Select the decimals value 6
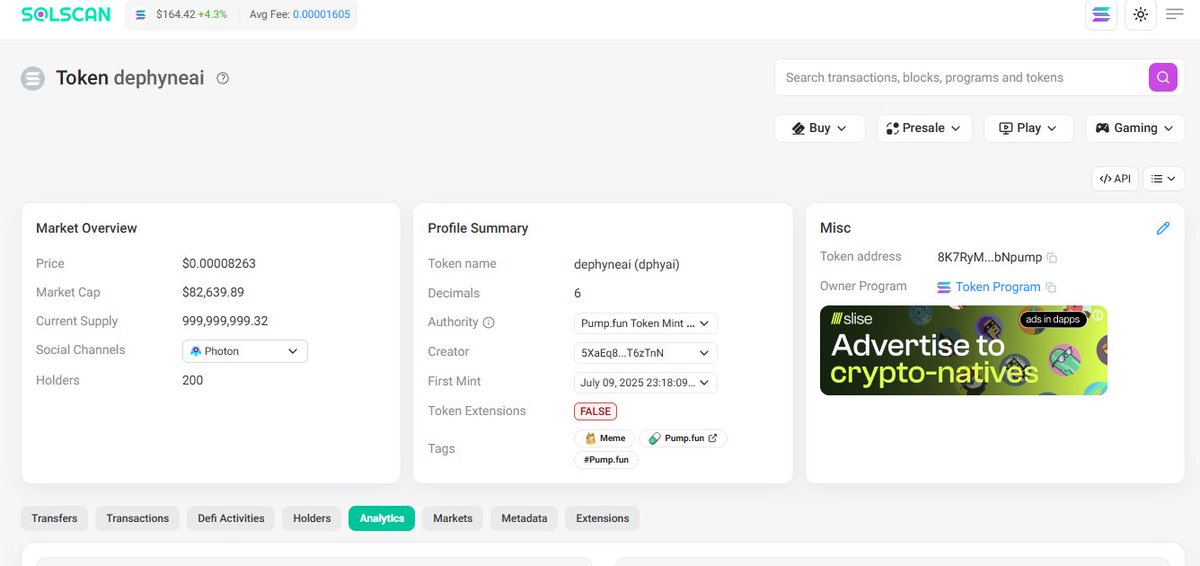The image size is (1200, 566). pos(578,293)
